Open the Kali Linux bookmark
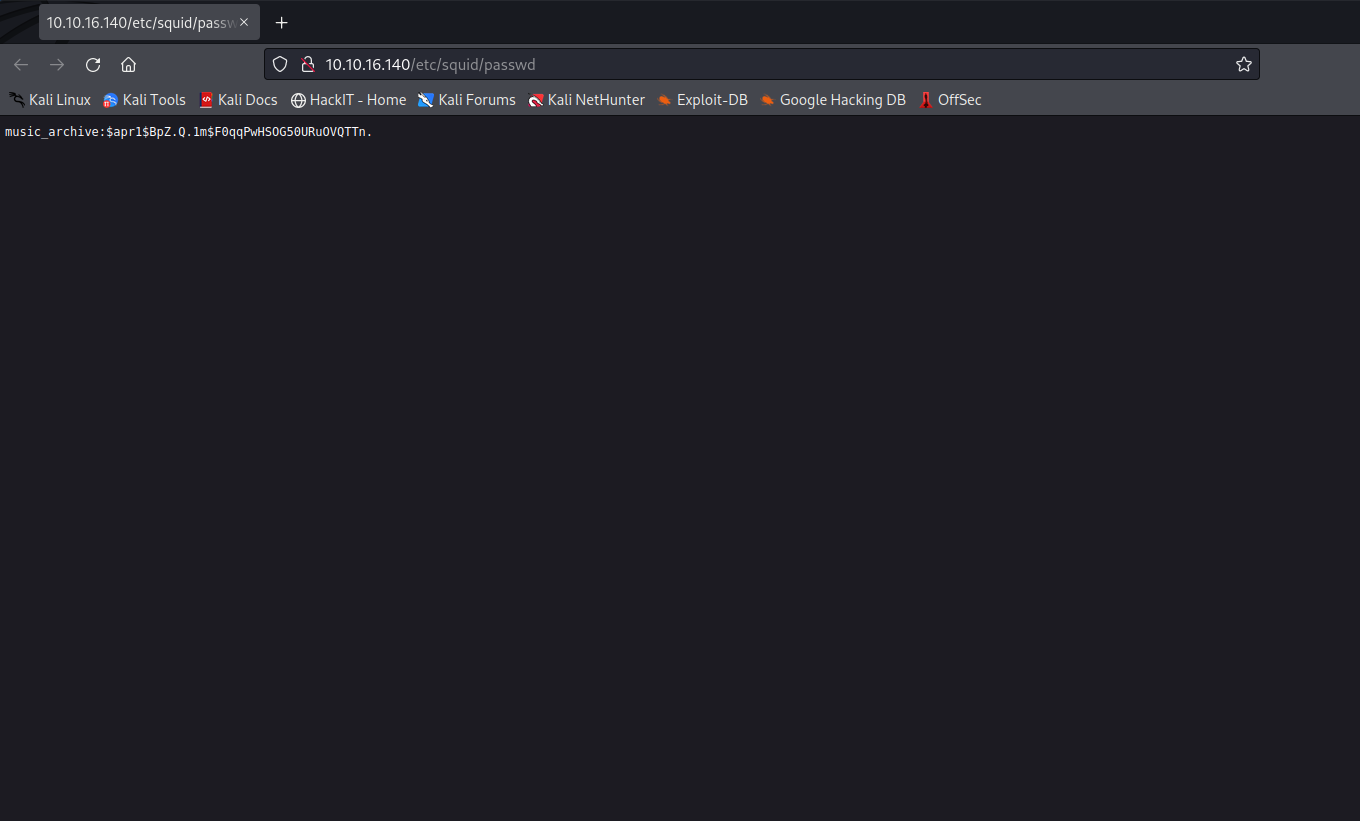Viewport: 1360px width, 821px height. (x=50, y=100)
